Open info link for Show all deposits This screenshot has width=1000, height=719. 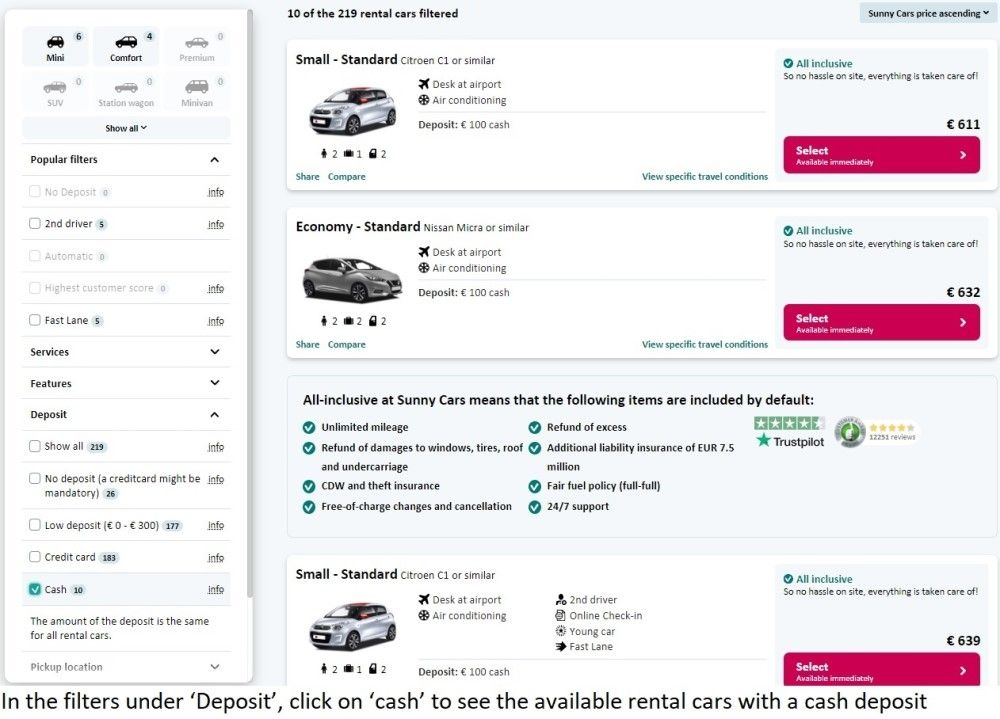coord(216,447)
